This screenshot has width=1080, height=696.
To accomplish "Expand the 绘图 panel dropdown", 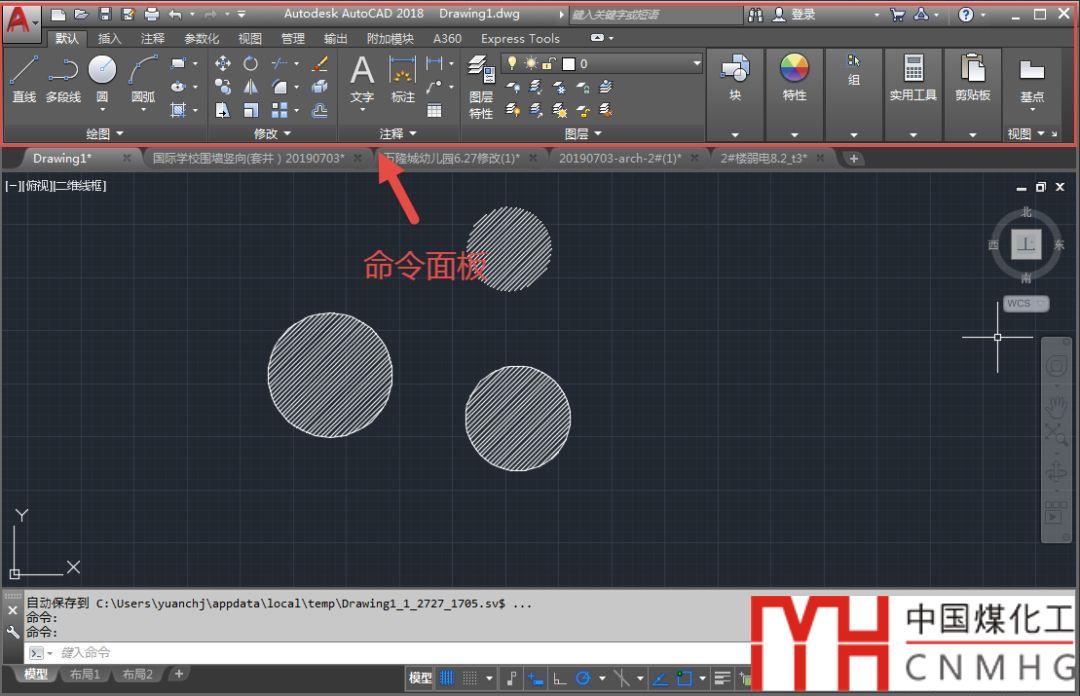I will [105, 133].
